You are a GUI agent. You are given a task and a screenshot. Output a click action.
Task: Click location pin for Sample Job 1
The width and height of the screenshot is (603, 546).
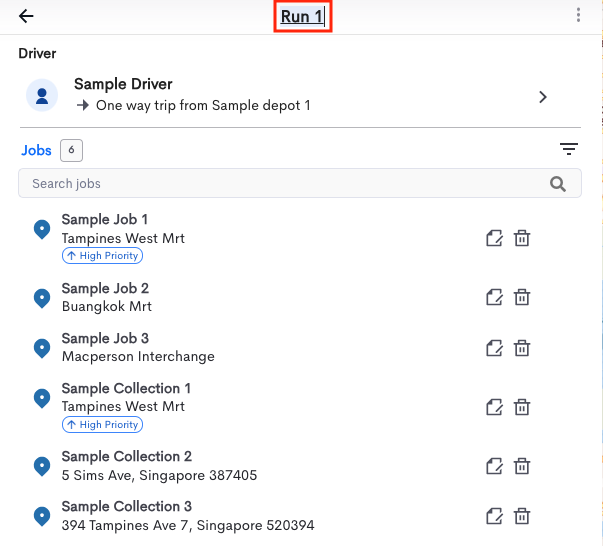(x=42, y=230)
